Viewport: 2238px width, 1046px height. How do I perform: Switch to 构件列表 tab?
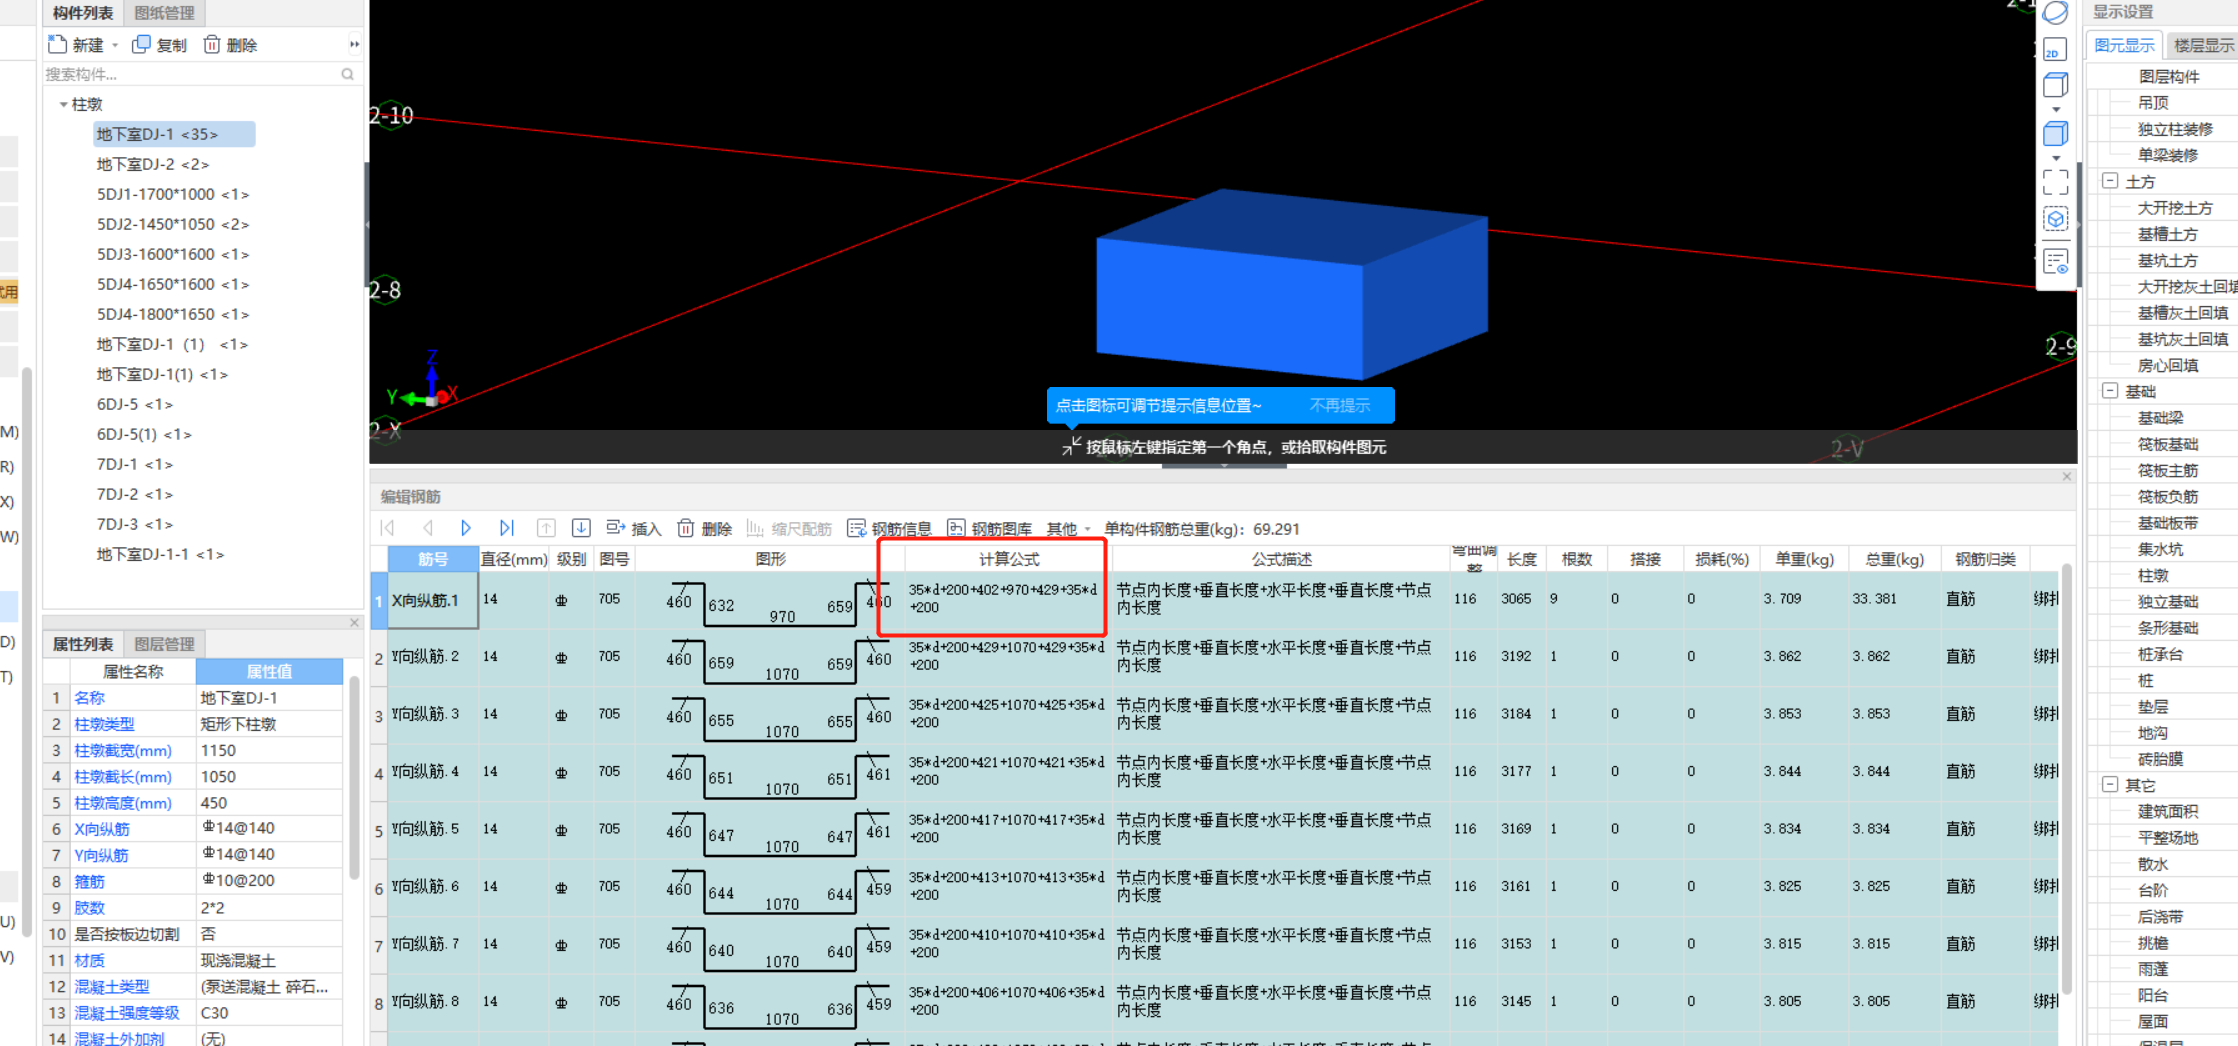pos(83,13)
